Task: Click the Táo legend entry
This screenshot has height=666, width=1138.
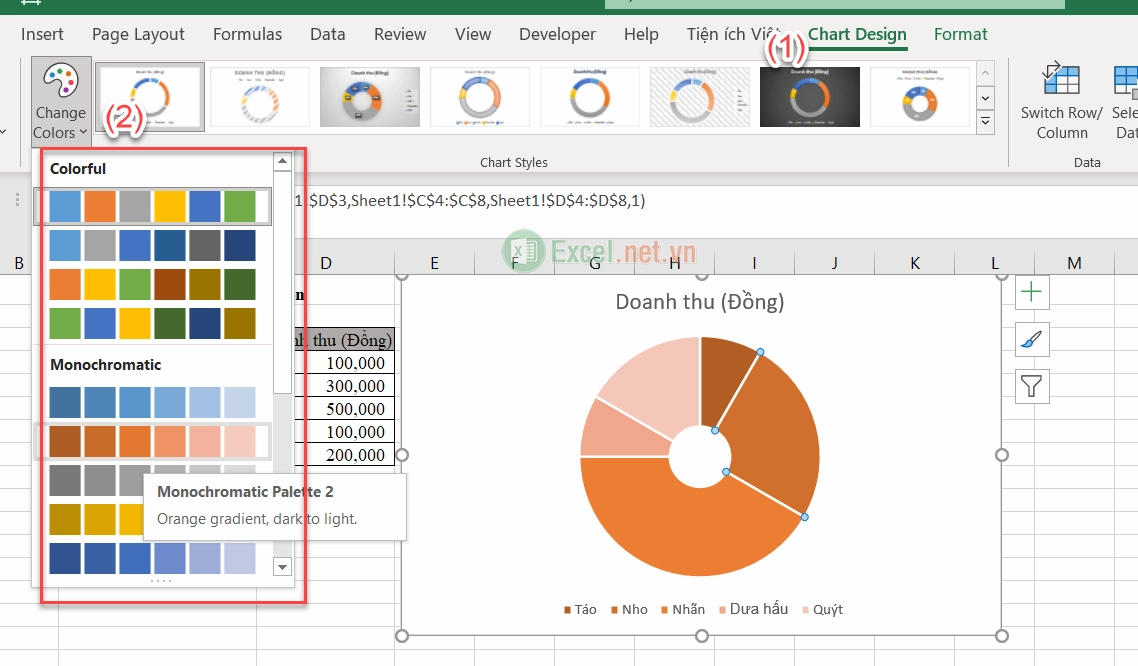Action: pos(580,609)
